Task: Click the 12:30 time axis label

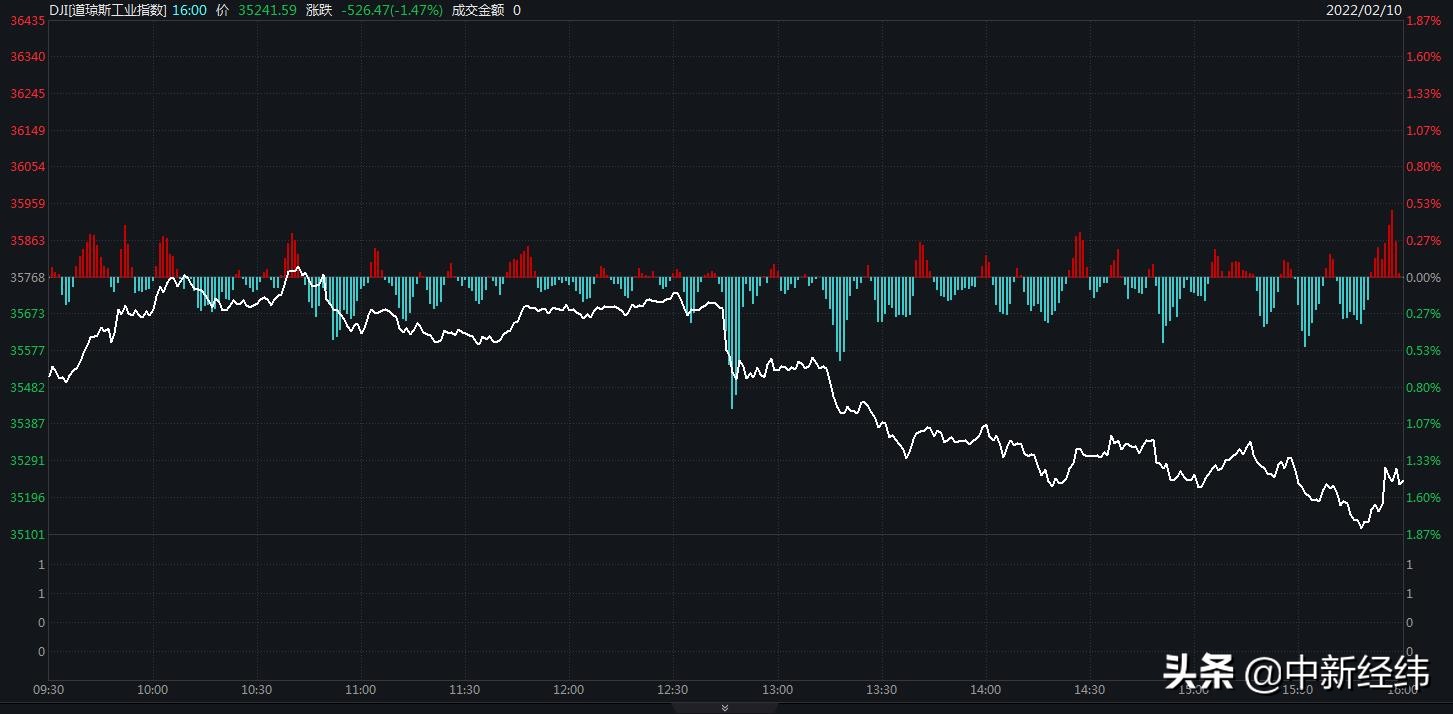Action: 672,690
